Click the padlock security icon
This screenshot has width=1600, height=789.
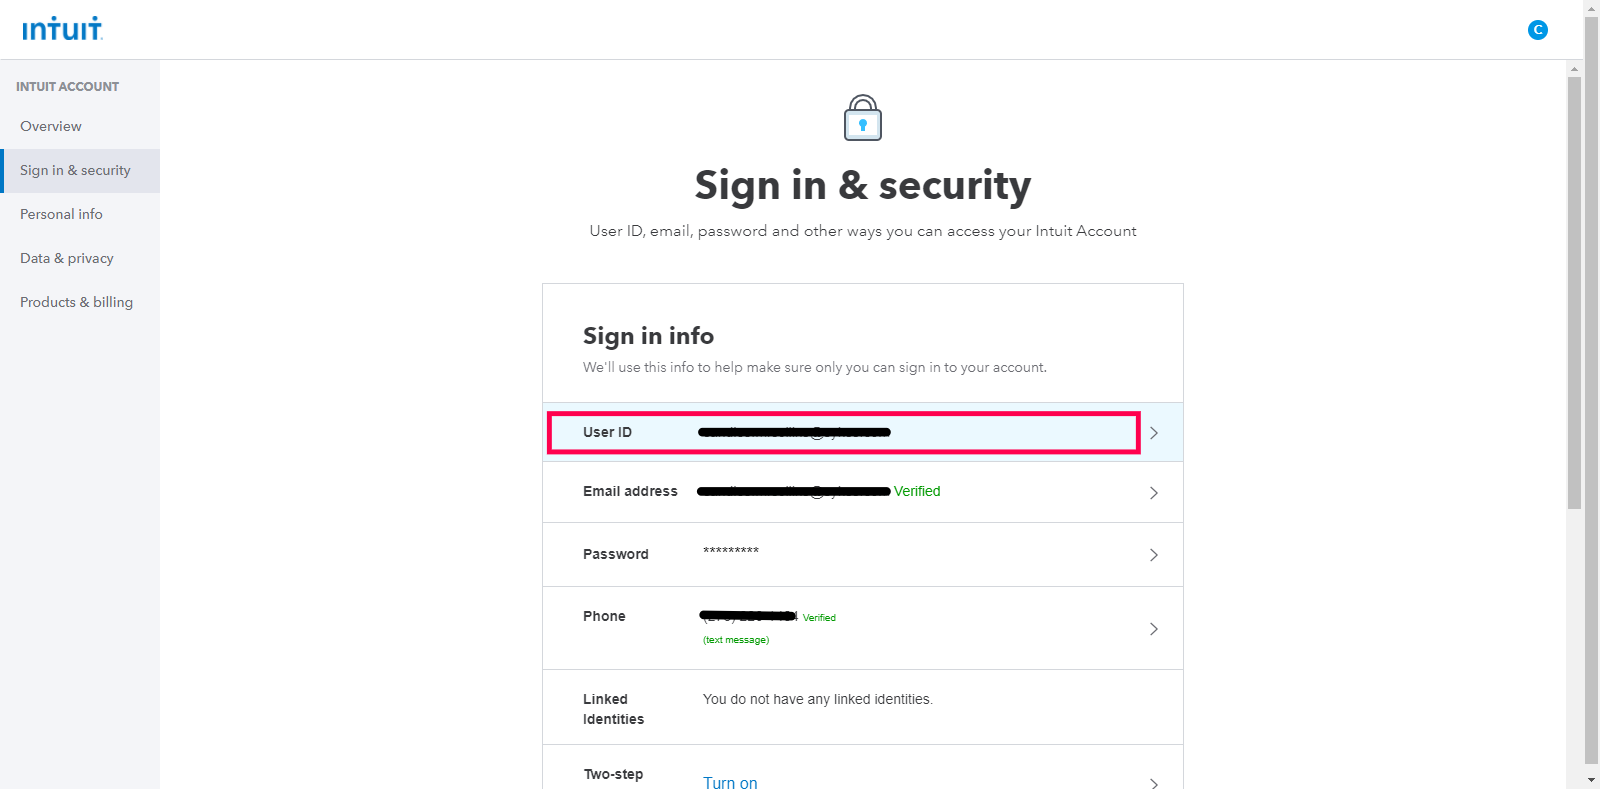(863, 118)
